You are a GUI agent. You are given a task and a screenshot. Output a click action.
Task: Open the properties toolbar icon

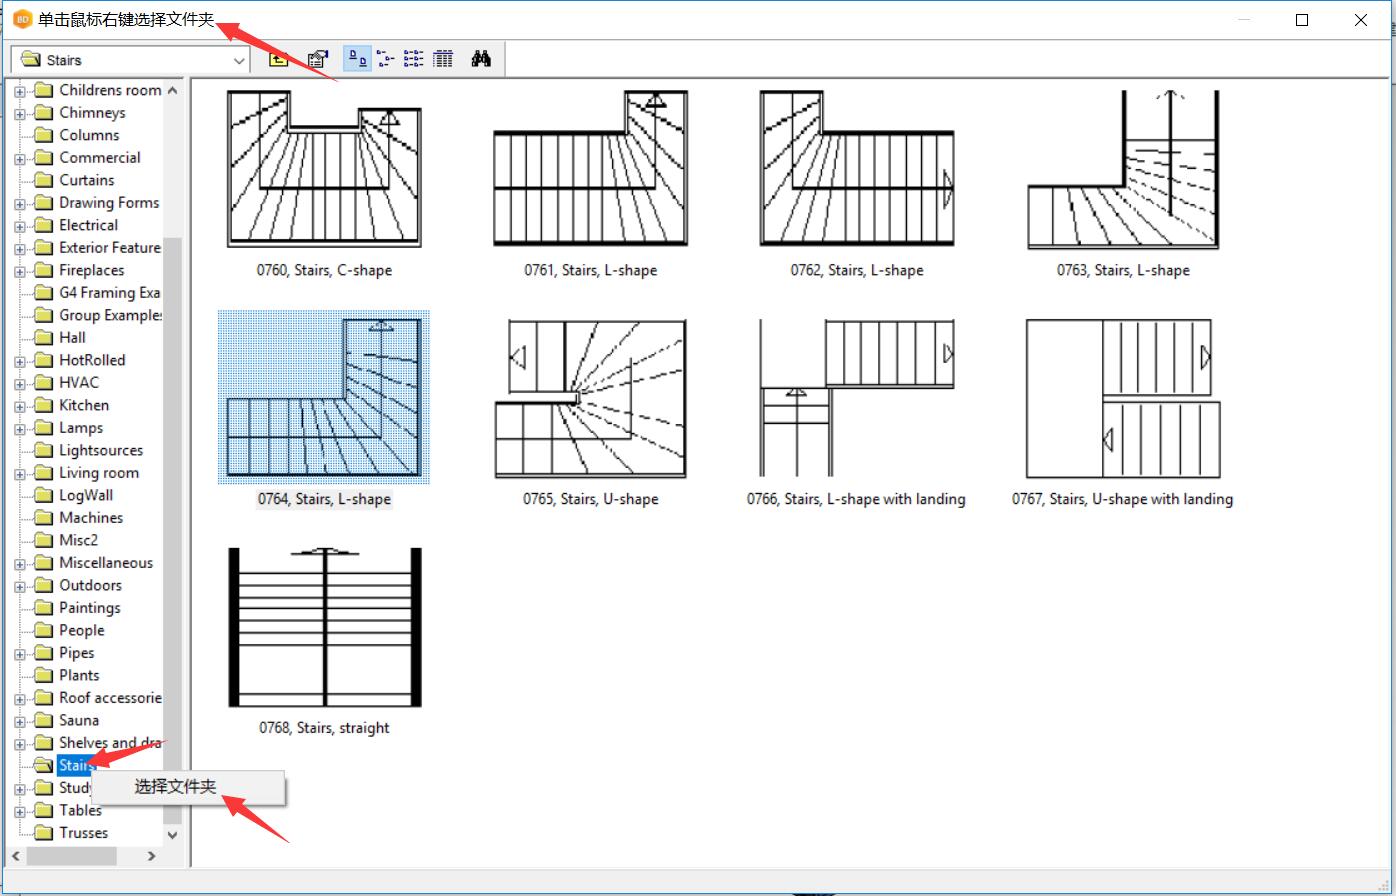pyautogui.click(x=317, y=59)
